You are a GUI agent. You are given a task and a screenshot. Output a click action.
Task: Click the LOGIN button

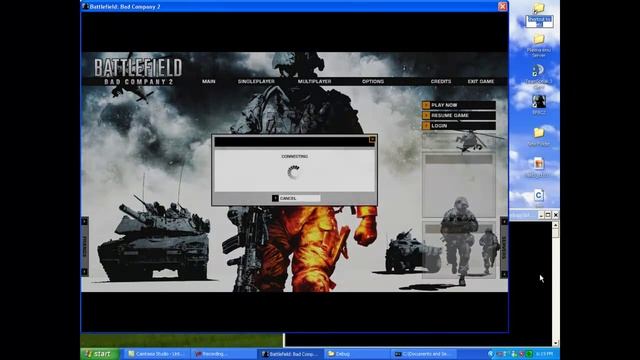coord(459,126)
